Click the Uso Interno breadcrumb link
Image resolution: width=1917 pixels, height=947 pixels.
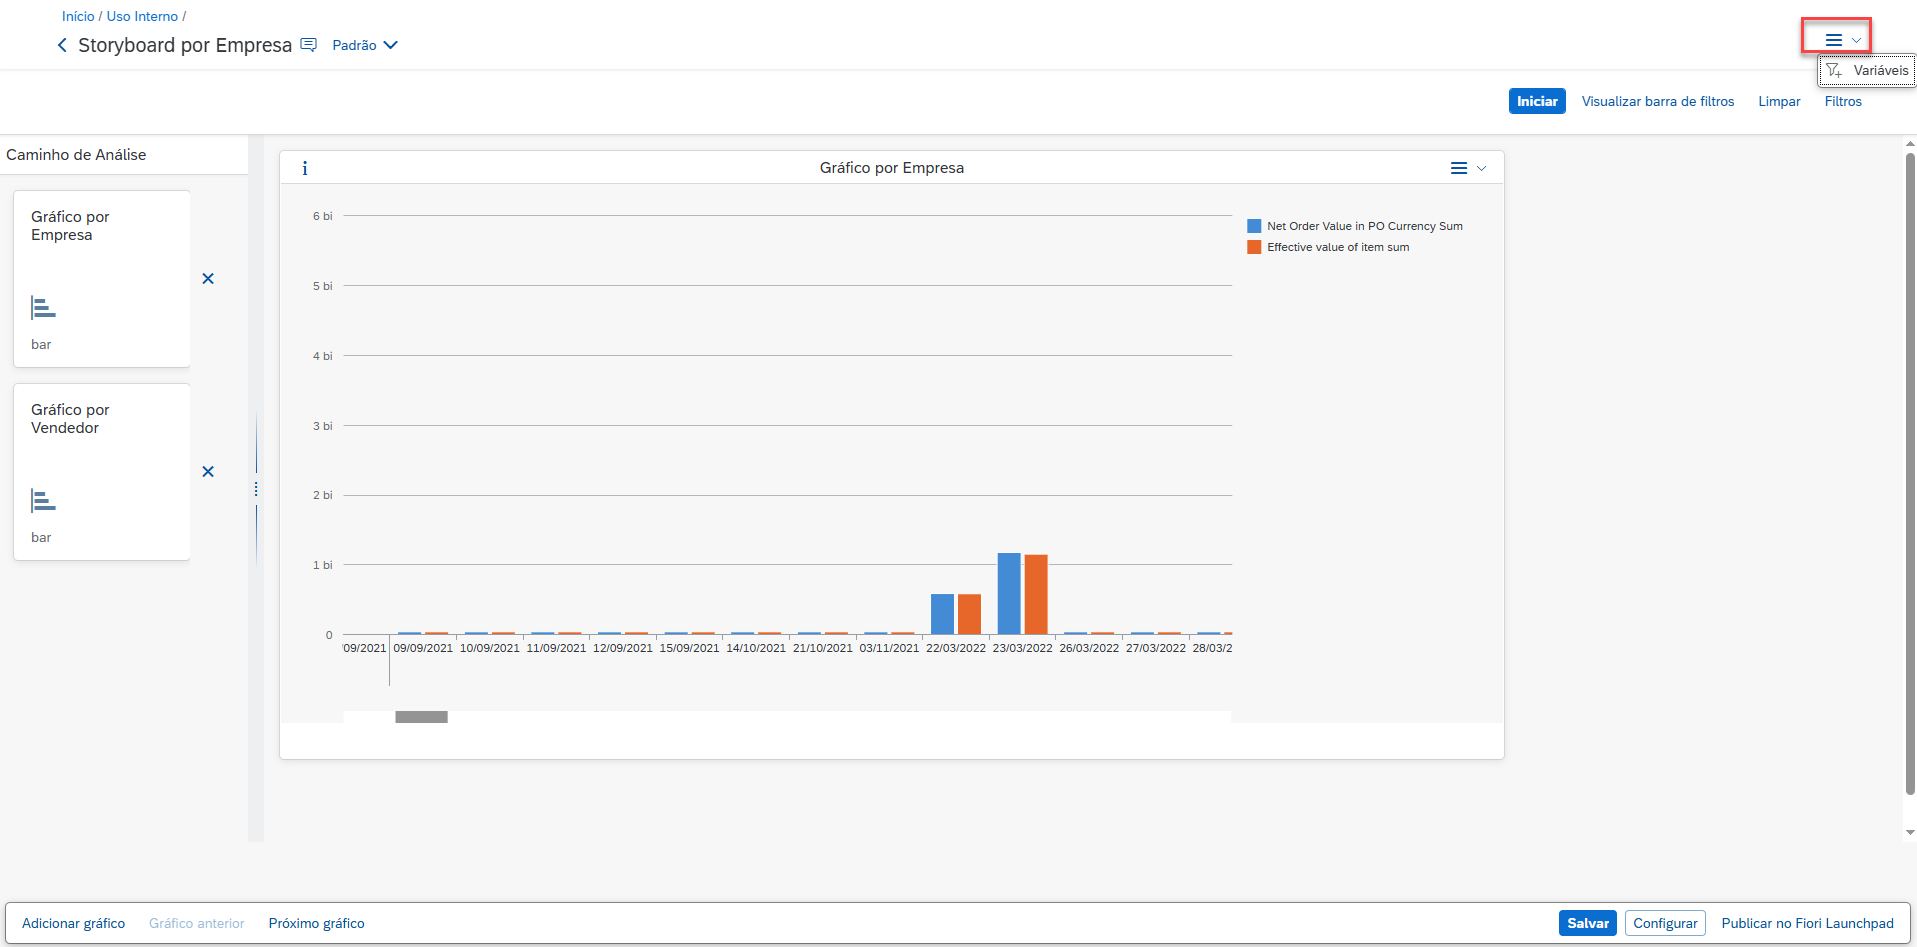coord(142,16)
